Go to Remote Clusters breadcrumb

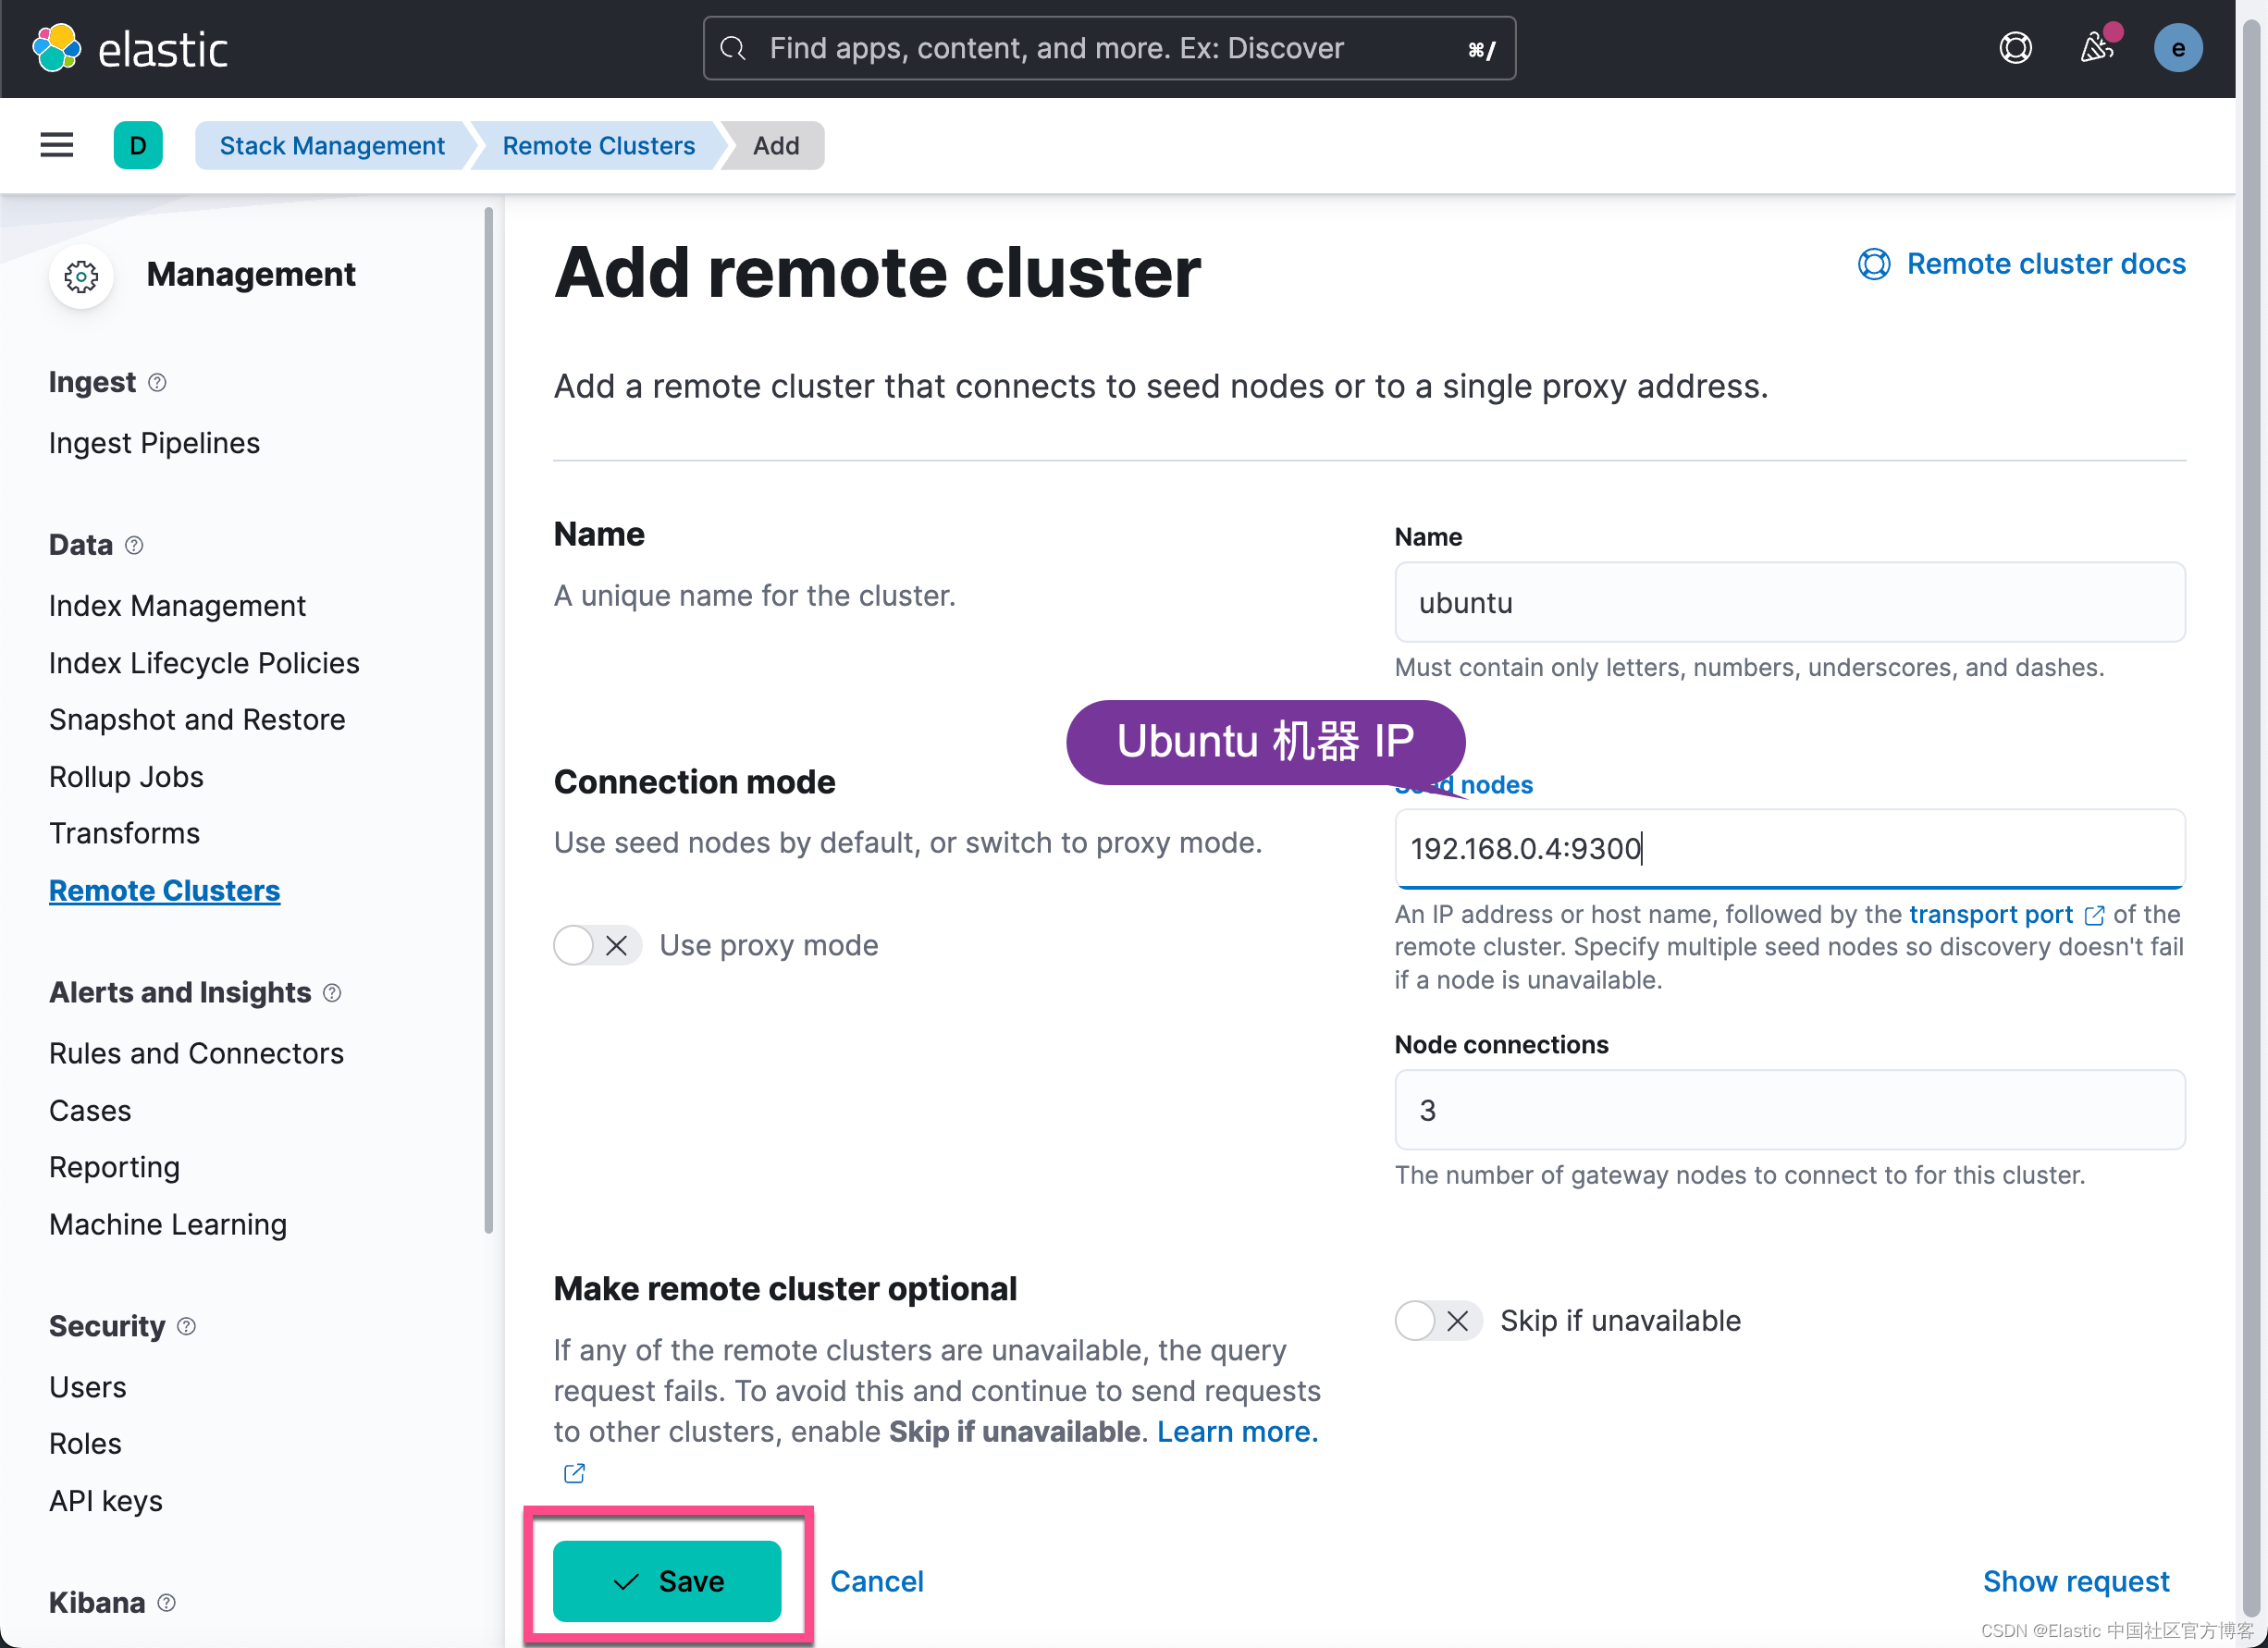598,145
